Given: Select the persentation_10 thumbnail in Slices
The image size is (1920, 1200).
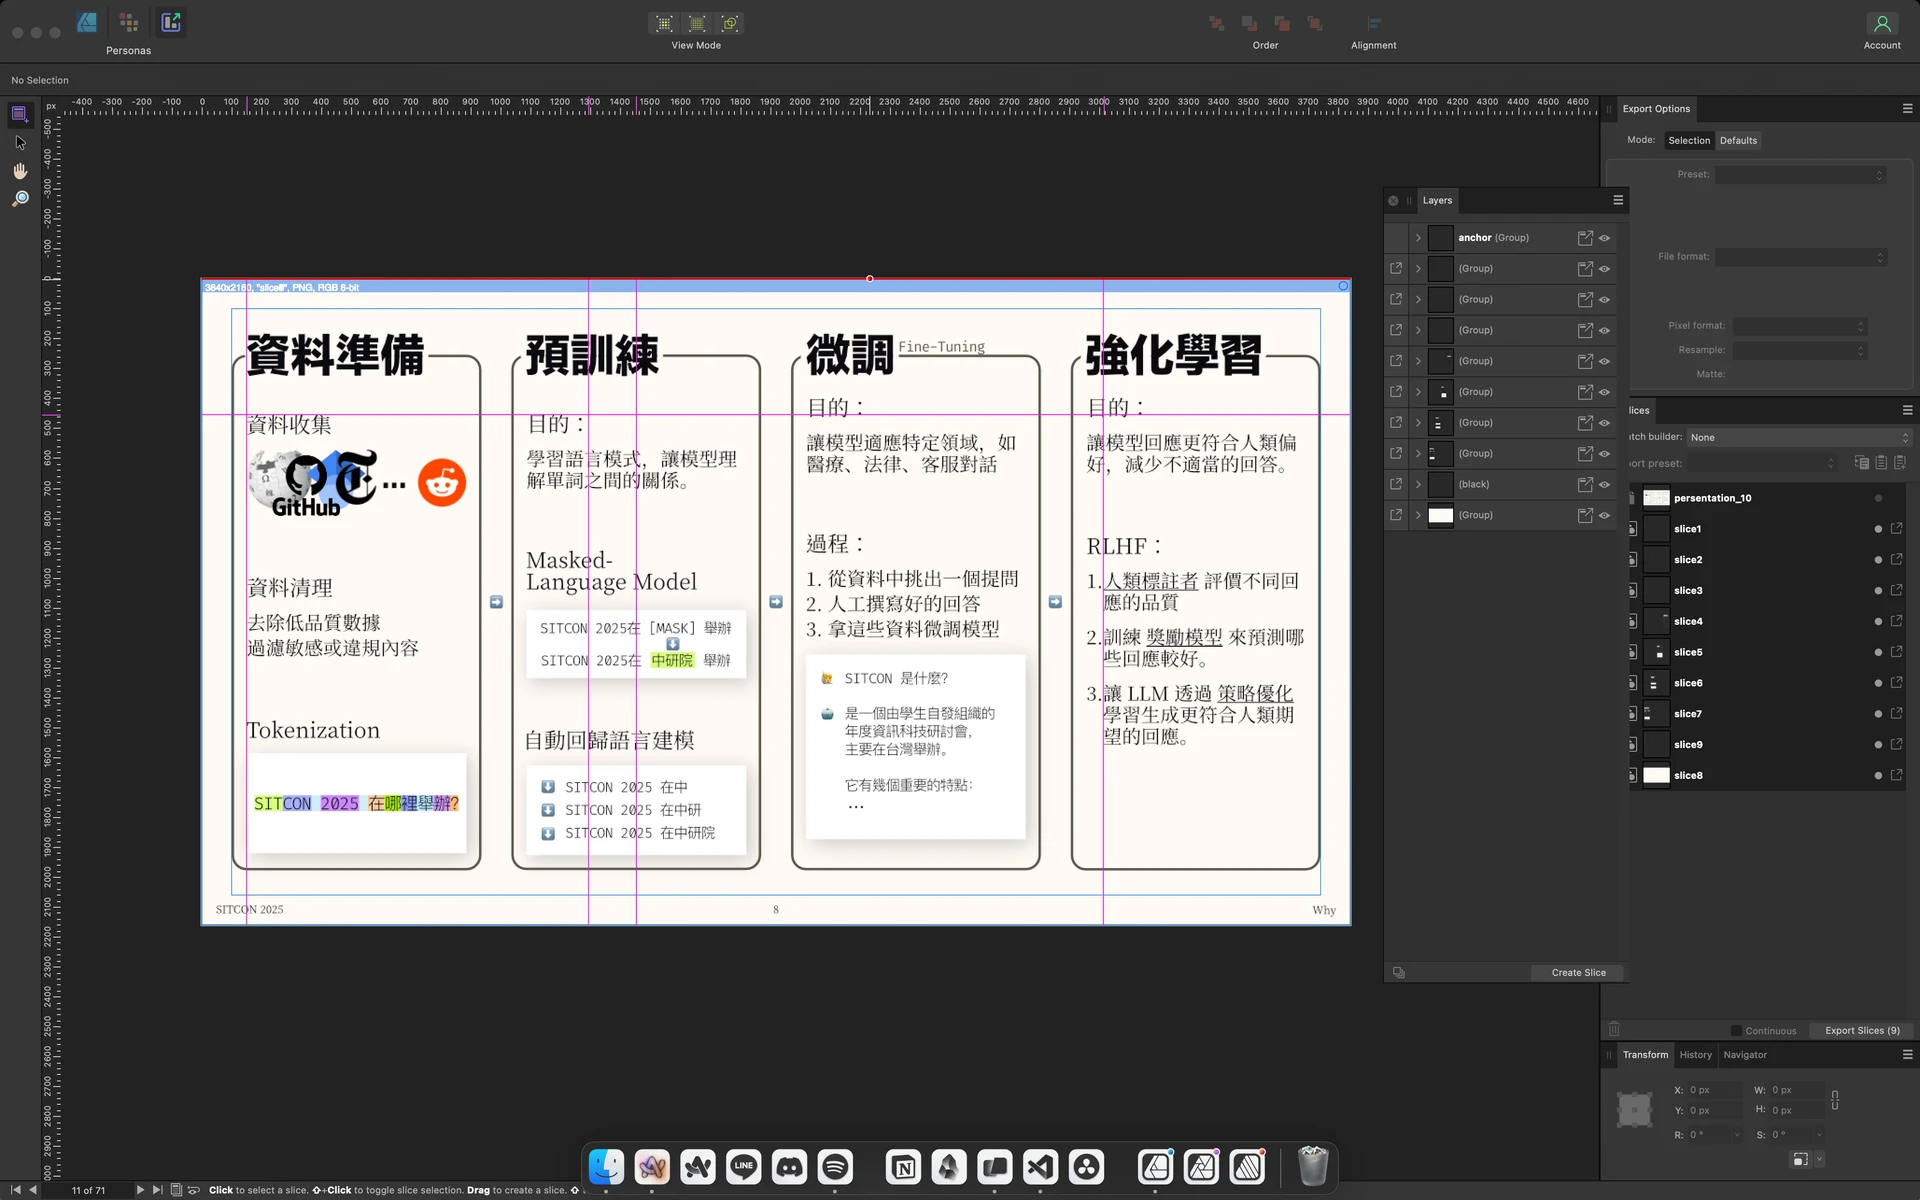Looking at the screenshot, I should (1656, 497).
